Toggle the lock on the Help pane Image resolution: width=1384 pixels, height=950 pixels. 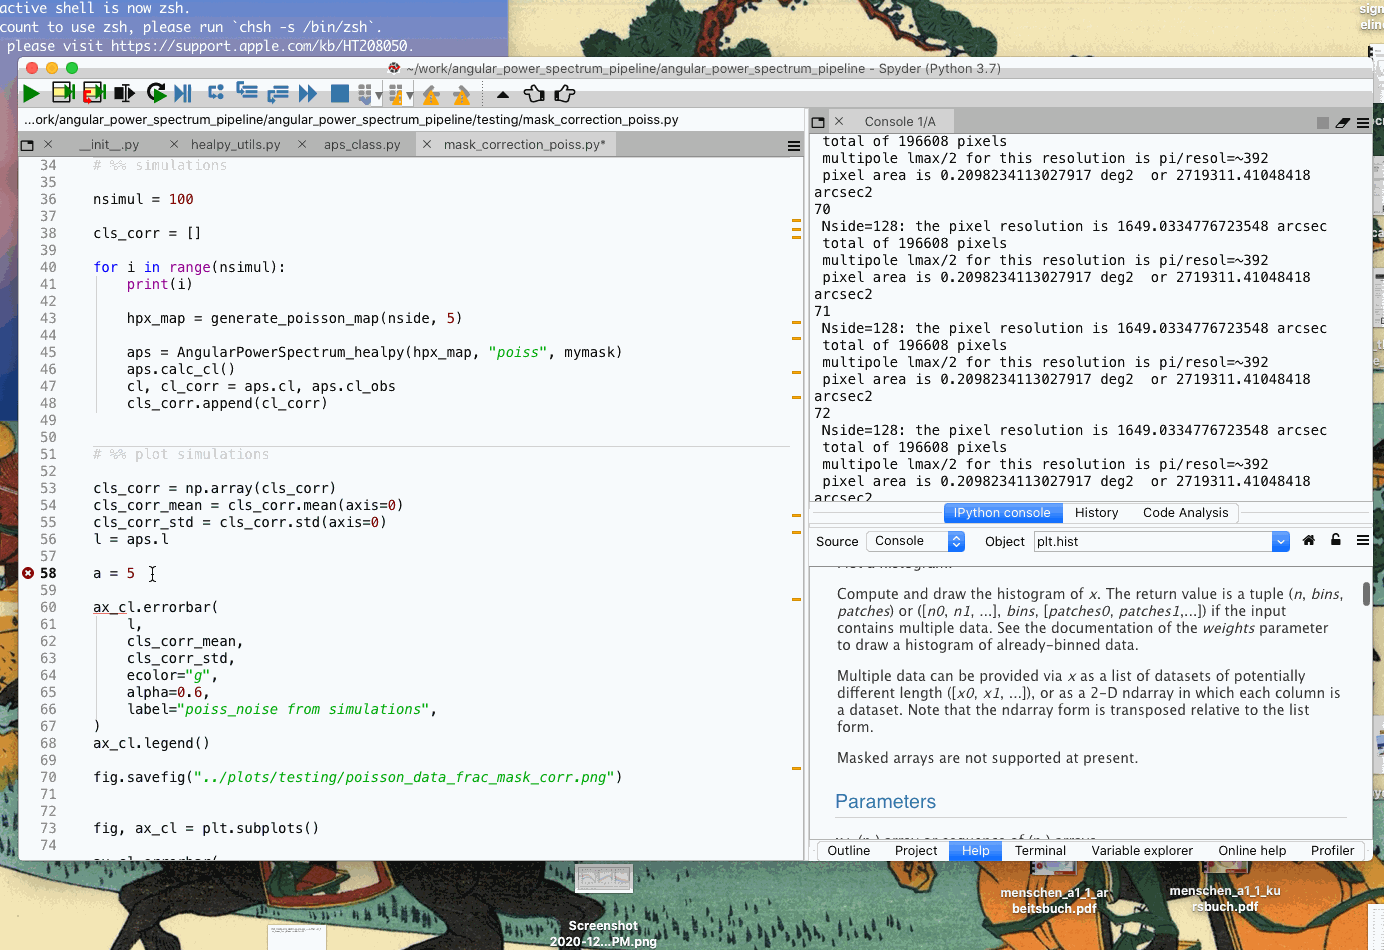(x=1335, y=540)
